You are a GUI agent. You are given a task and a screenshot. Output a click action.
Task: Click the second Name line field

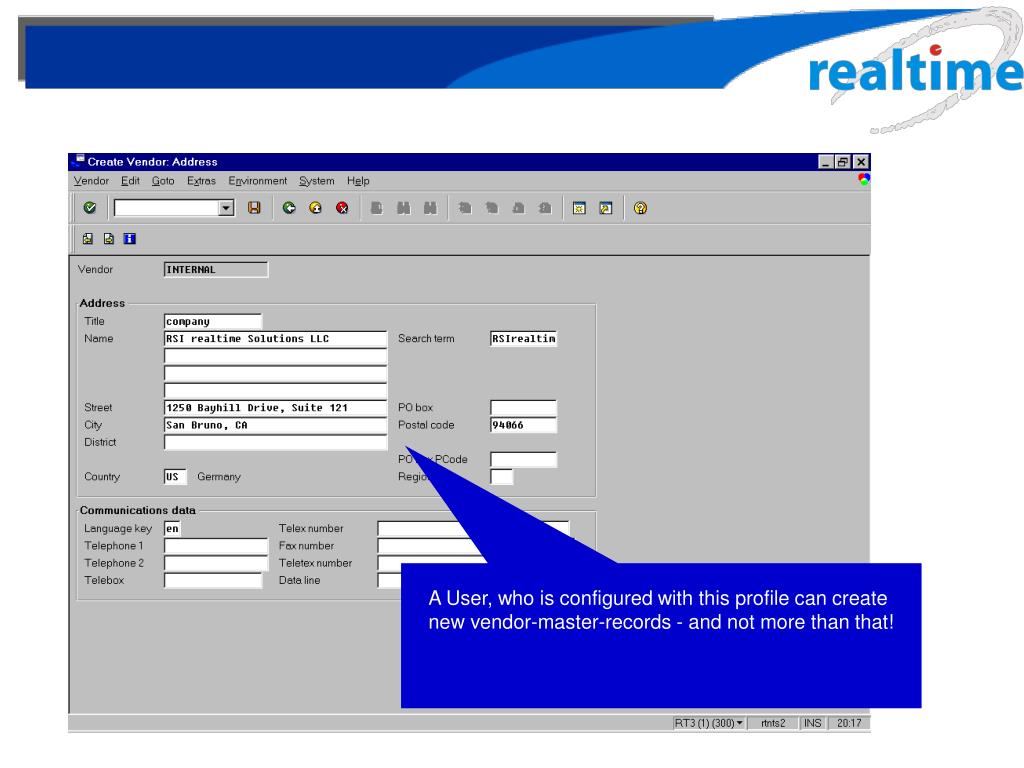(x=276, y=356)
